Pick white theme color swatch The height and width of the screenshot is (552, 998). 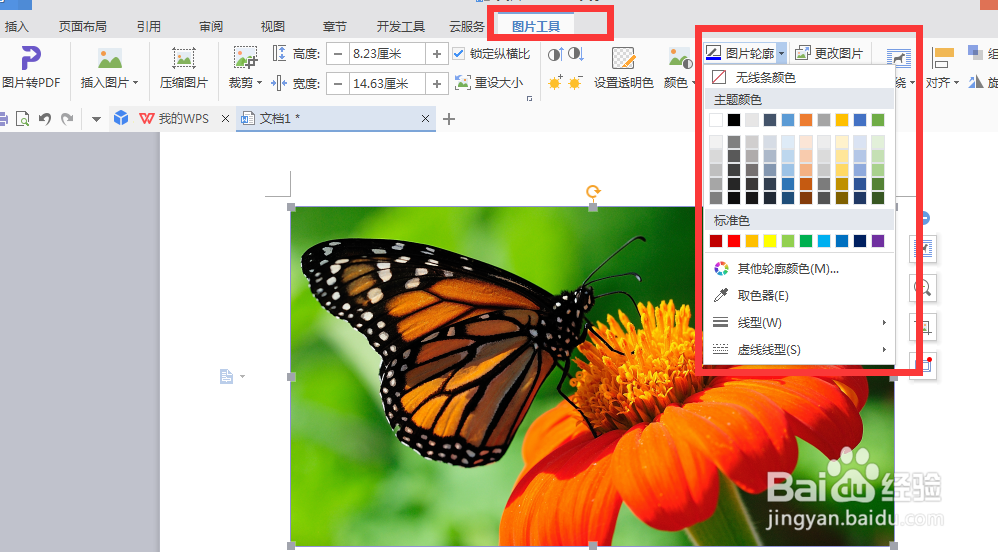click(x=716, y=120)
